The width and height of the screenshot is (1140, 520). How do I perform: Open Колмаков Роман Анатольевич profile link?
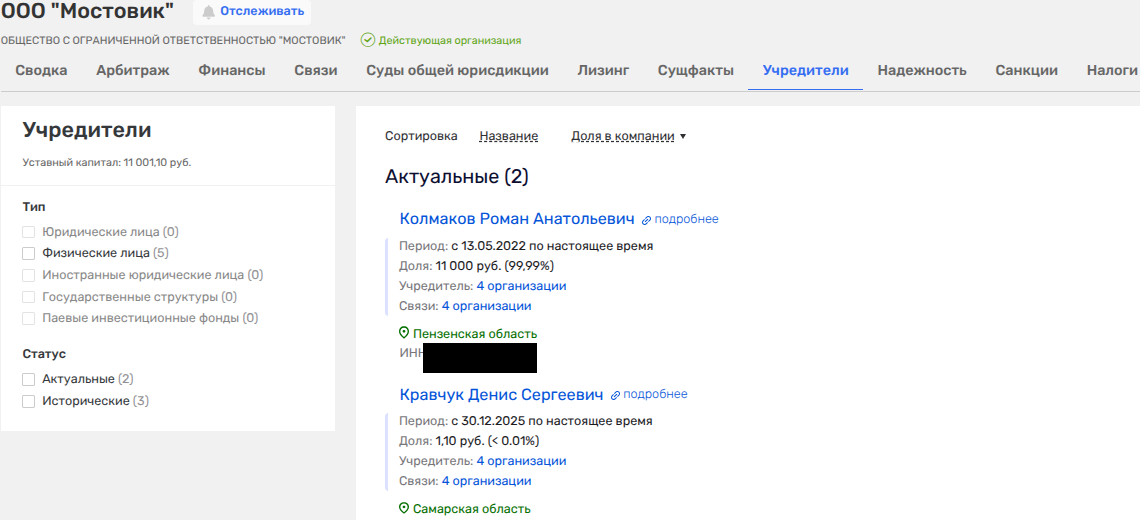point(517,219)
